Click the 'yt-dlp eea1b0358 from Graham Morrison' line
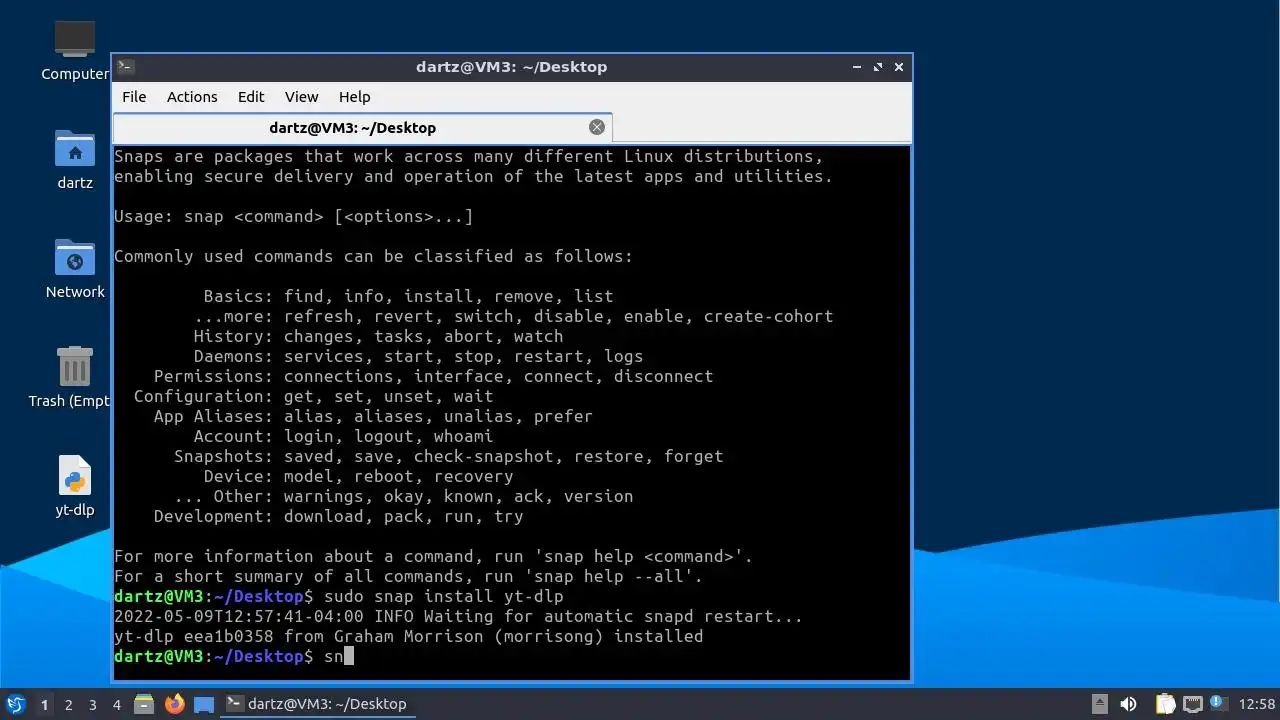The width and height of the screenshot is (1280, 720). pyautogui.click(x=409, y=636)
